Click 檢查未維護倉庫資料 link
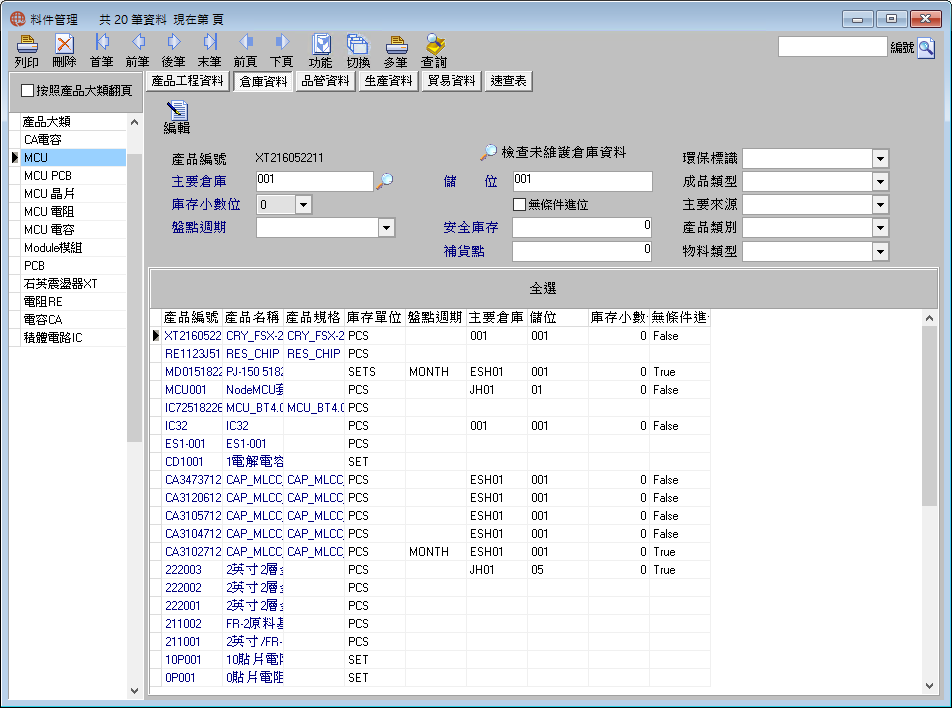The height and width of the screenshot is (708, 952). [x=563, y=152]
